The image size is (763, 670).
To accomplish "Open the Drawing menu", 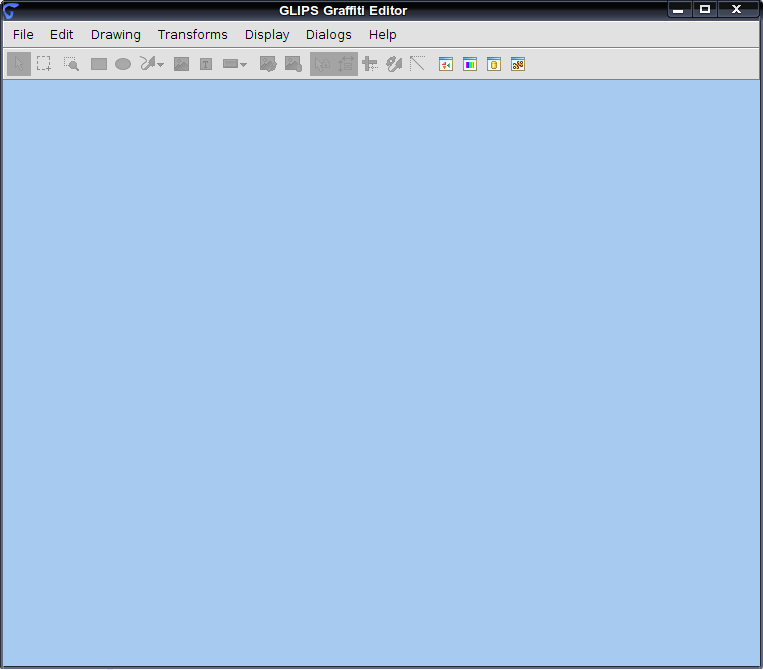I will pos(116,35).
